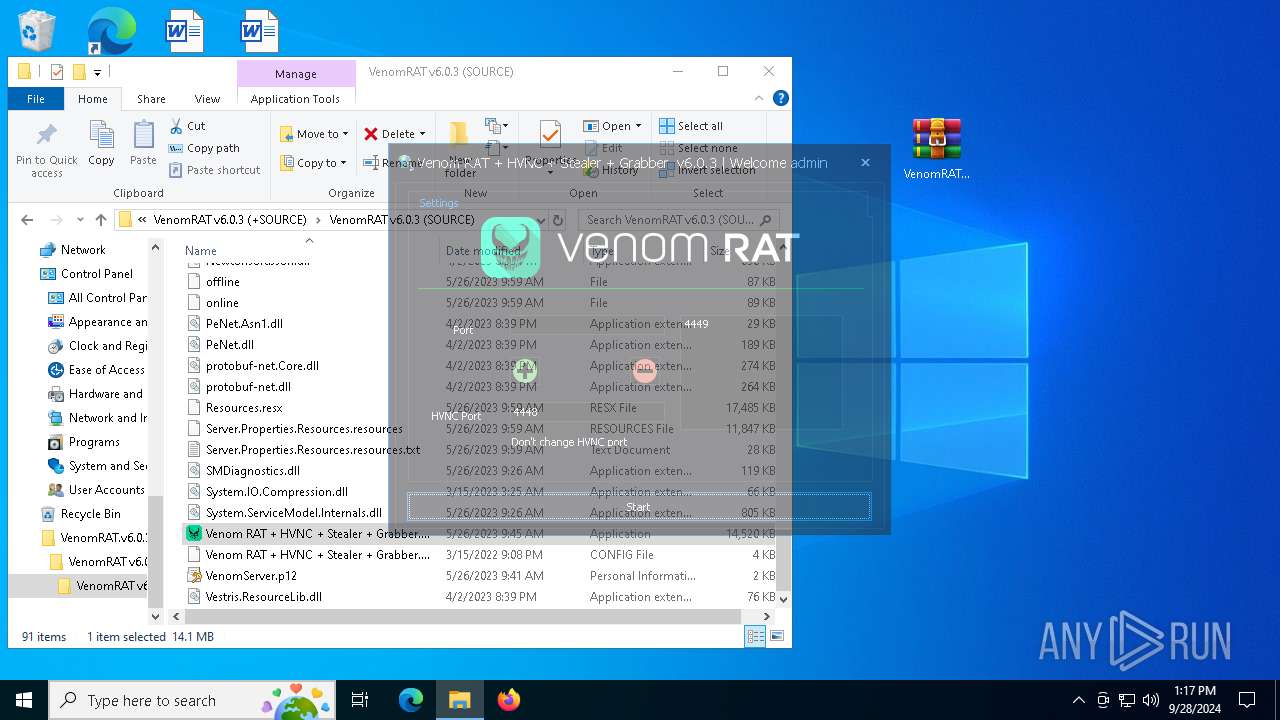Show hidden system tray icons chevron
Viewport: 1280px width, 720px height.
1078,700
